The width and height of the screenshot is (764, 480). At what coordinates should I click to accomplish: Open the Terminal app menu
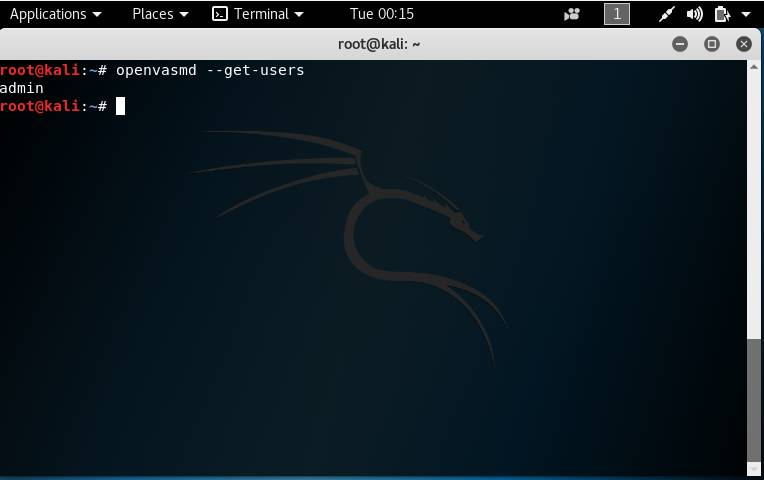pos(258,14)
